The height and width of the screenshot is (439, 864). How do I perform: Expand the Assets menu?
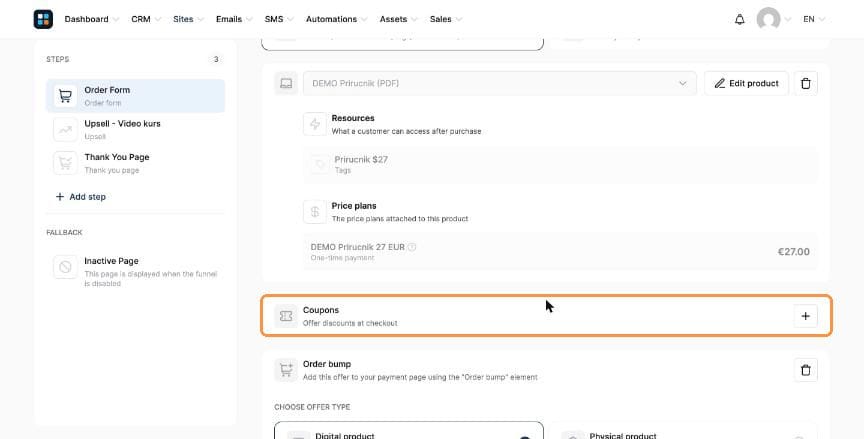398,19
